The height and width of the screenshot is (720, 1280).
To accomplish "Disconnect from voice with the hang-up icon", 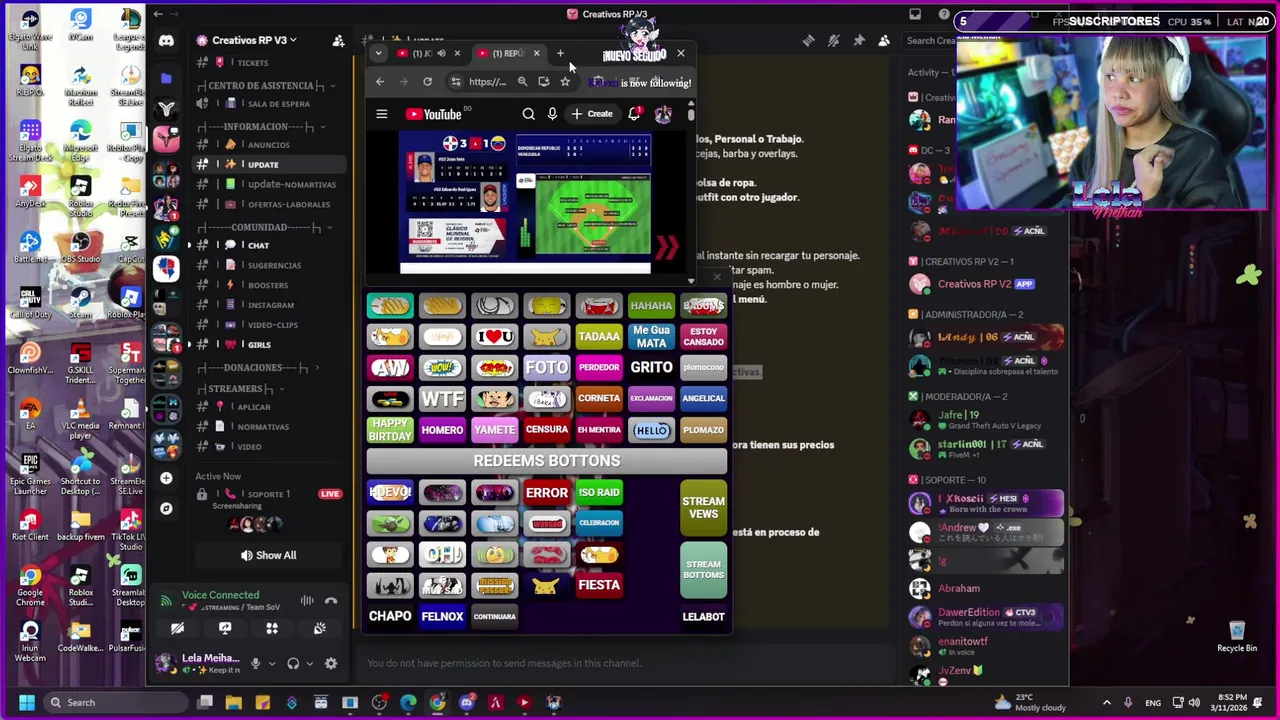I will 331,601.
